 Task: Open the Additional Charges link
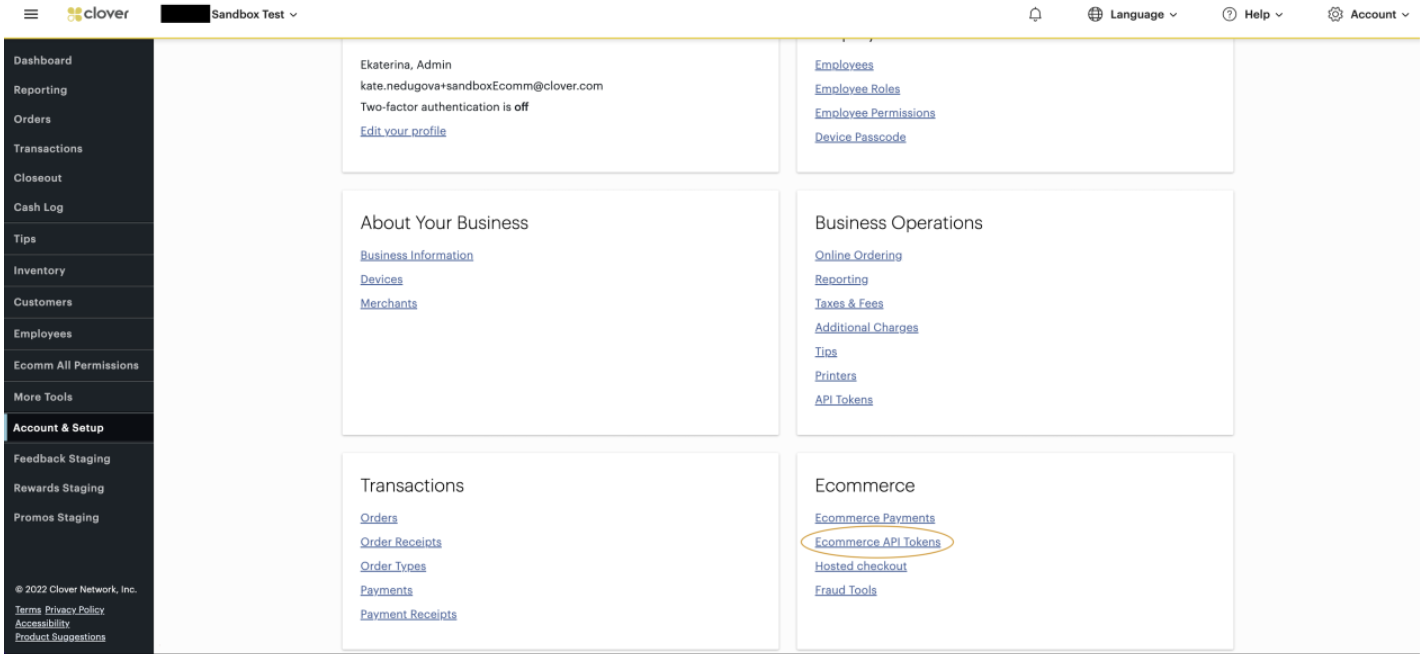coord(866,327)
